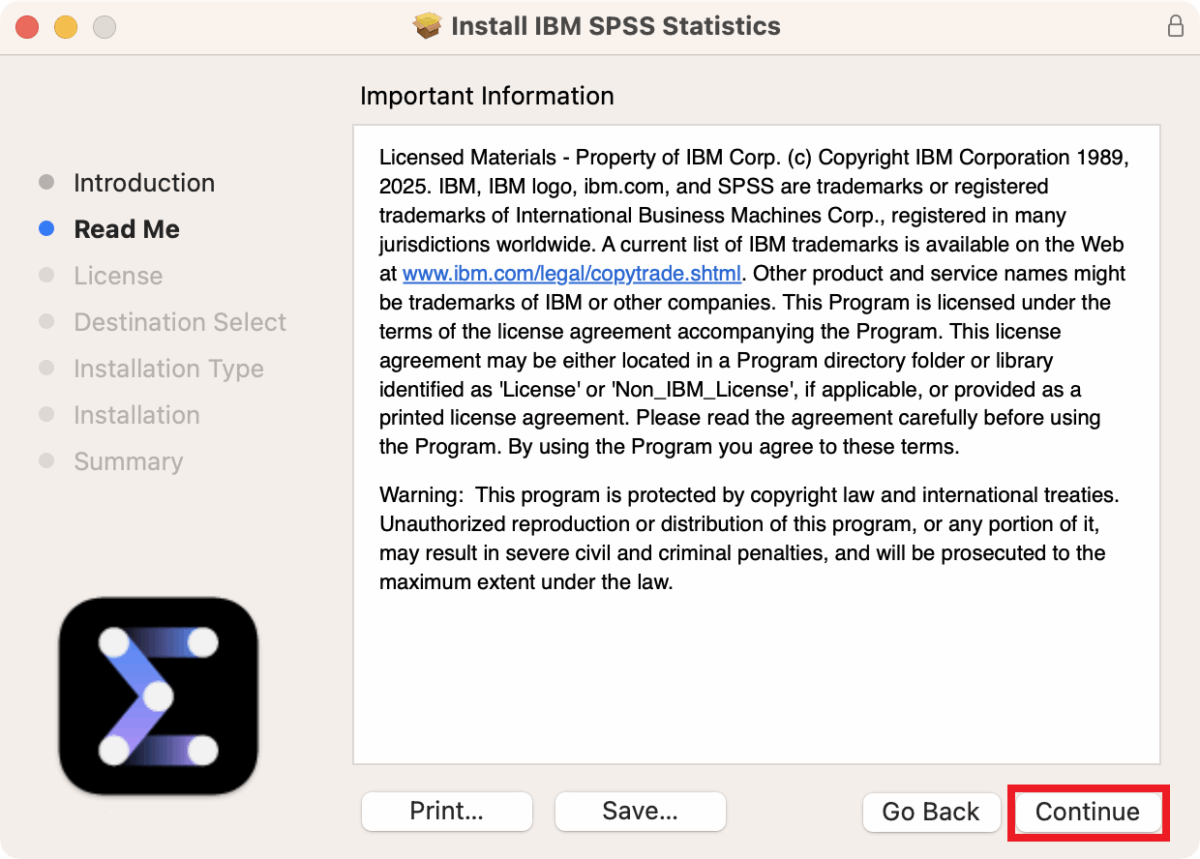The height and width of the screenshot is (859, 1200).
Task: Click the Introduction step indicator dot
Action: coord(47,183)
